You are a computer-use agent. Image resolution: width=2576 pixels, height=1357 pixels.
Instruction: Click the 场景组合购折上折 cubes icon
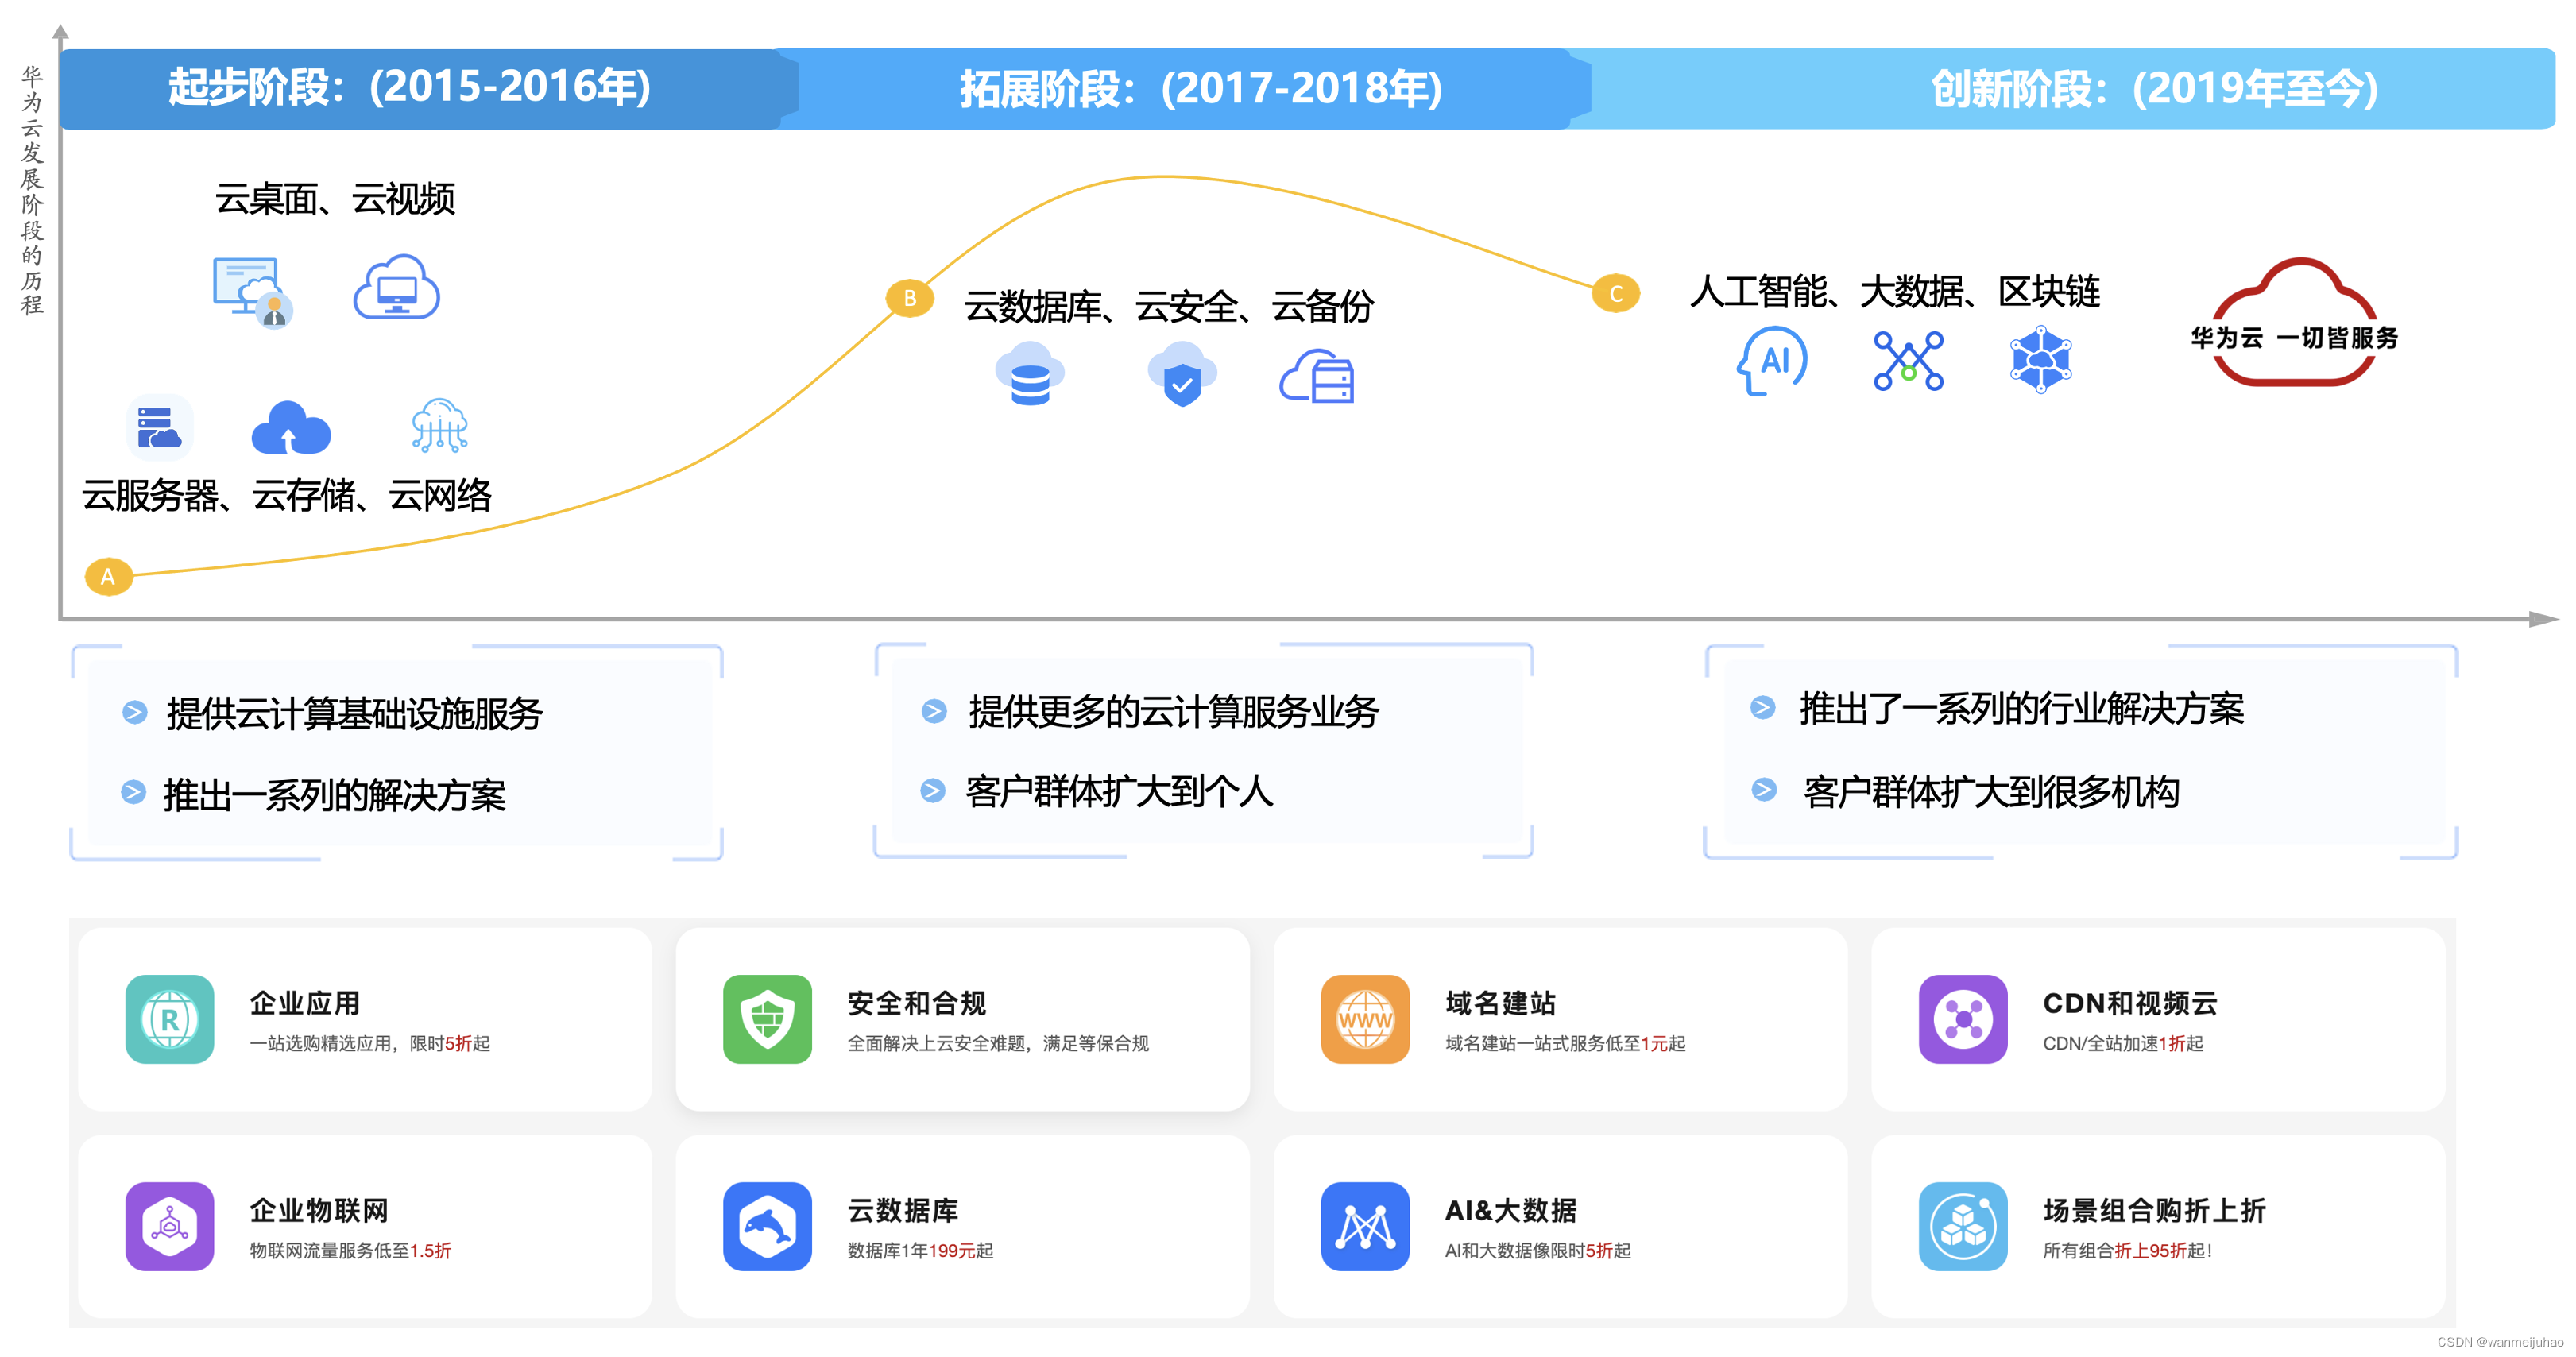click(1963, 1226)
